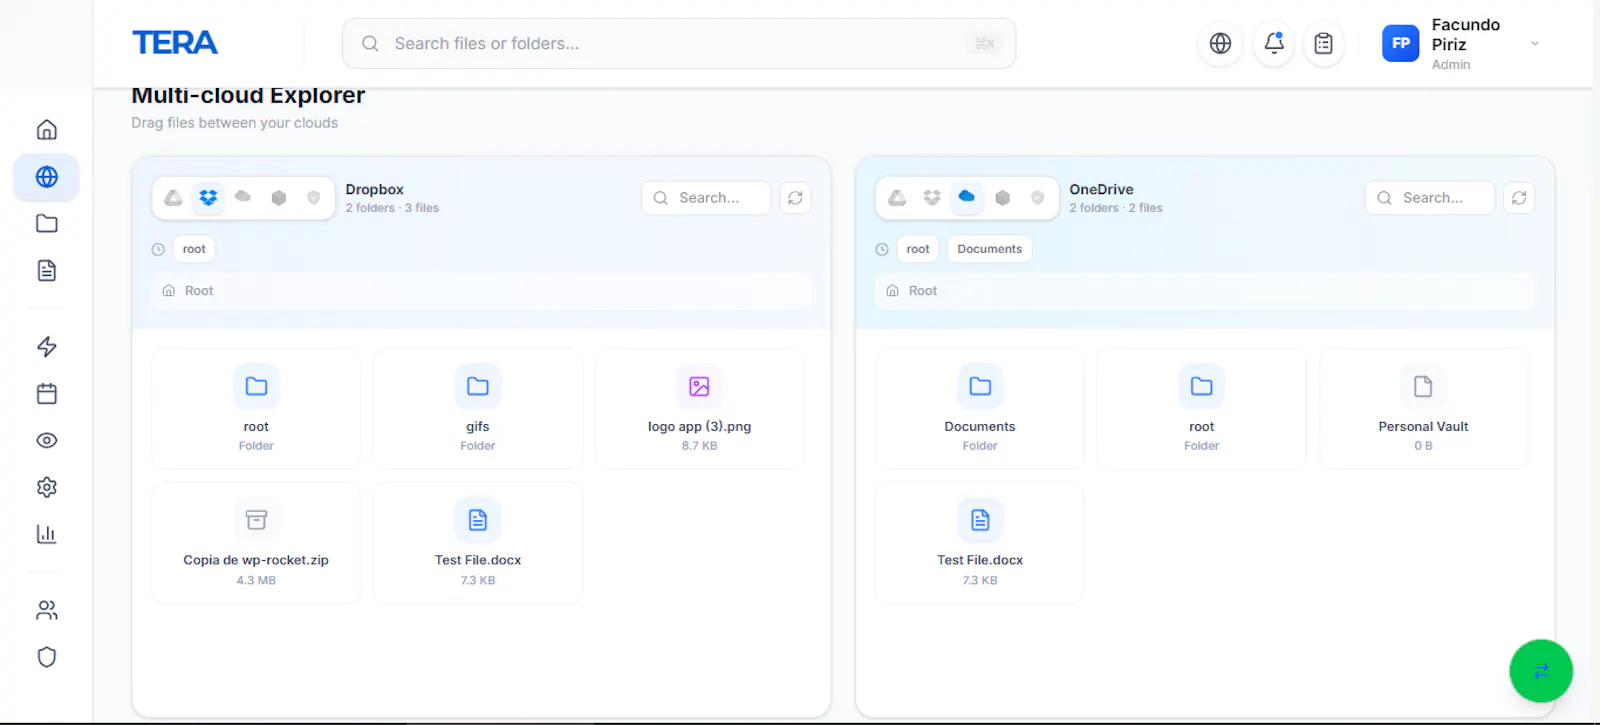
Task: Refresh the OneDrive panel
Action: pos(1519,198)
